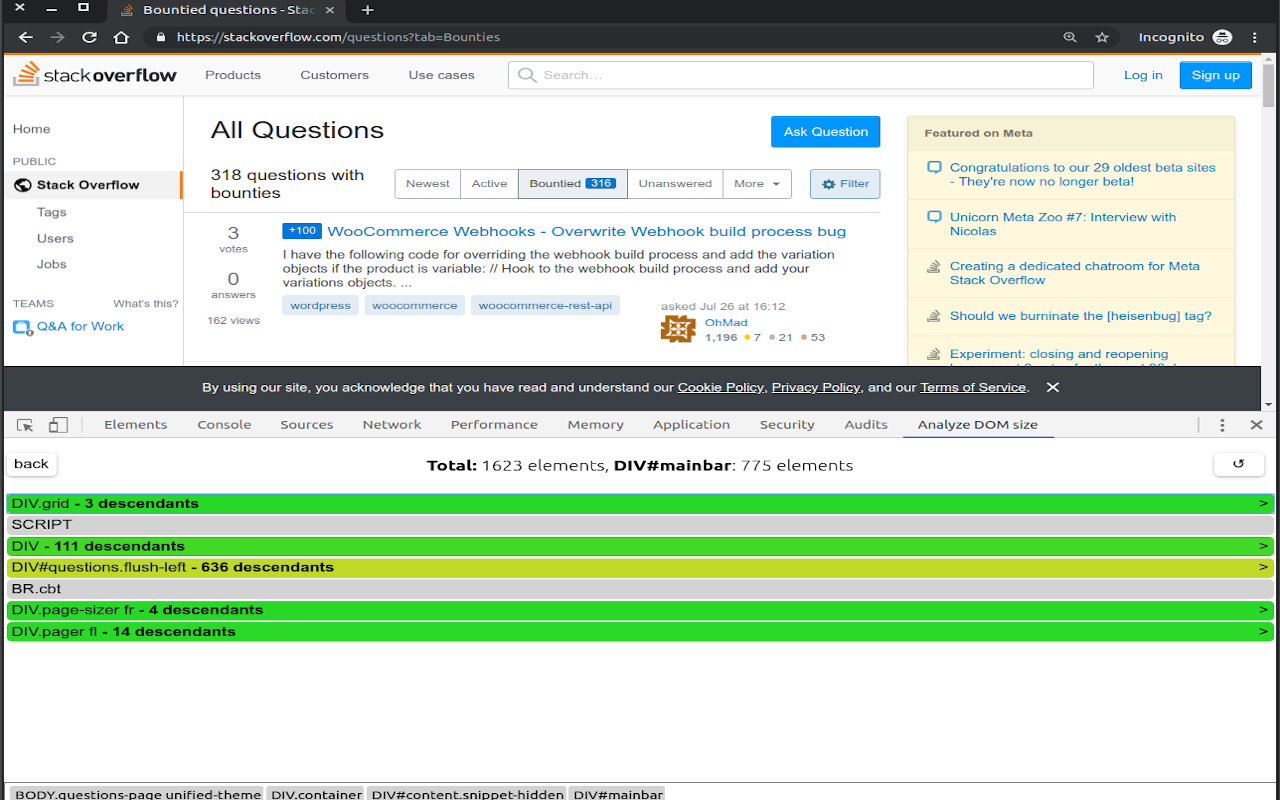Image resolution: width=1280 pixels, height=800 pixels.
Task: Dismiss the cookie policy banner
Action: click(1052, 387)
